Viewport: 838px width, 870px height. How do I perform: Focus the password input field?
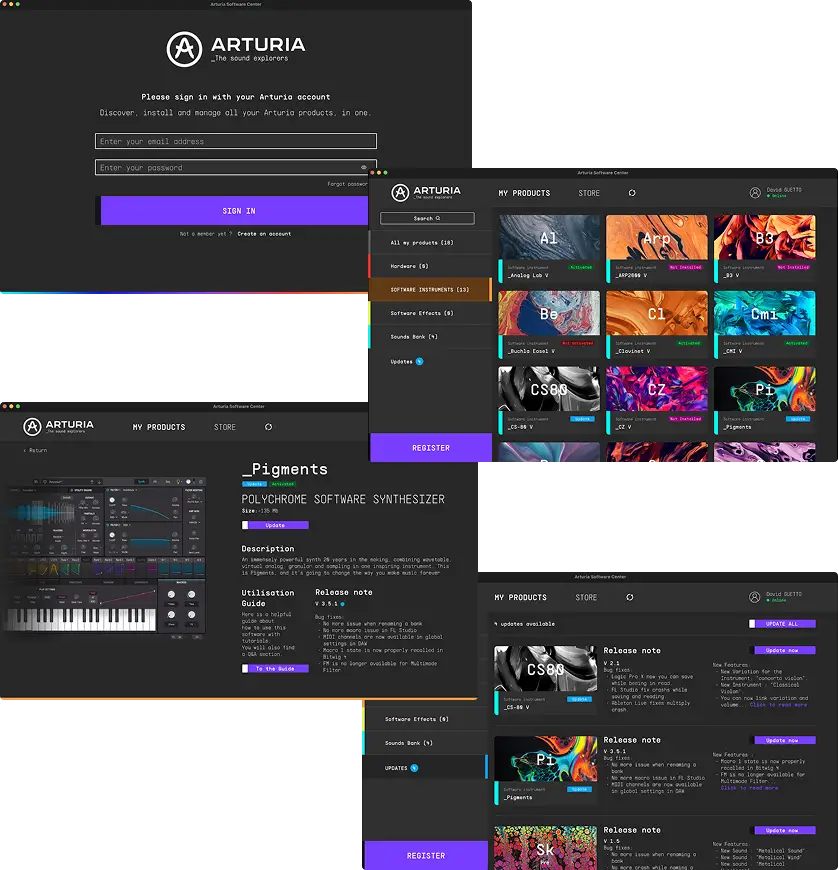click(236, 167)
